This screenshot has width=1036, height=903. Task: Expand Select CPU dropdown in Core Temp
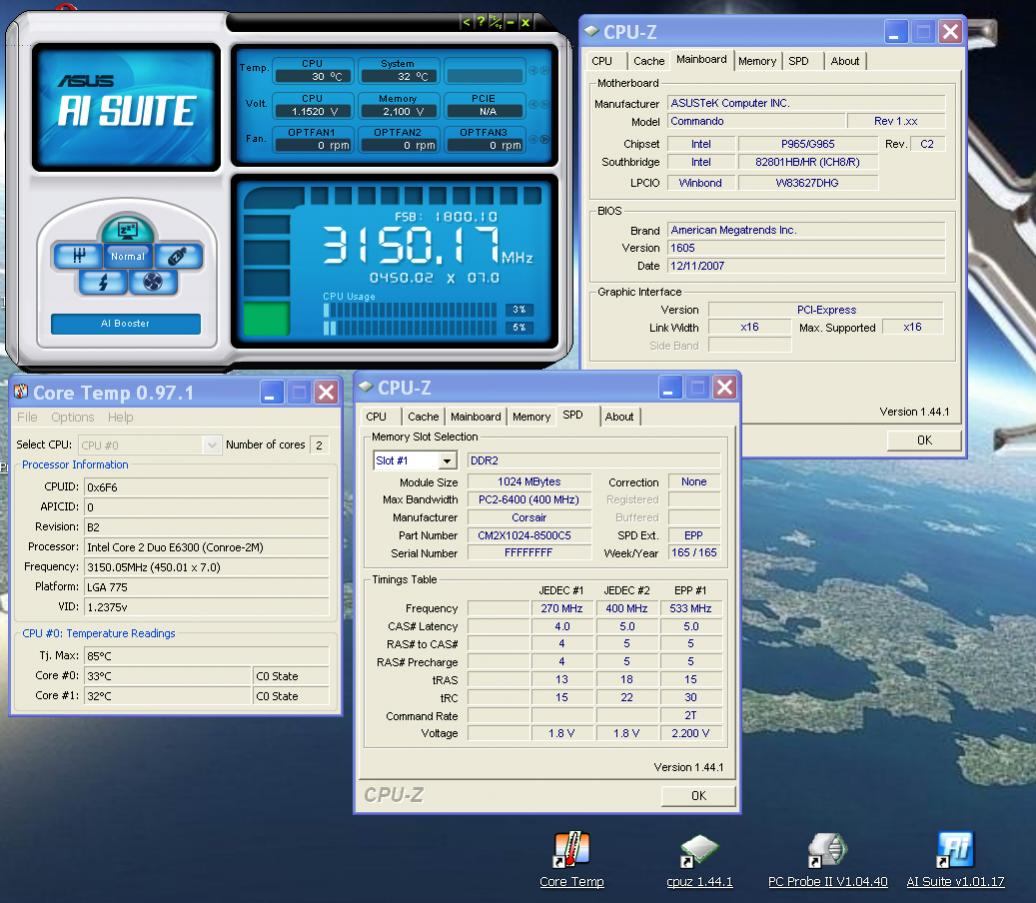click(x=211, y=445)
